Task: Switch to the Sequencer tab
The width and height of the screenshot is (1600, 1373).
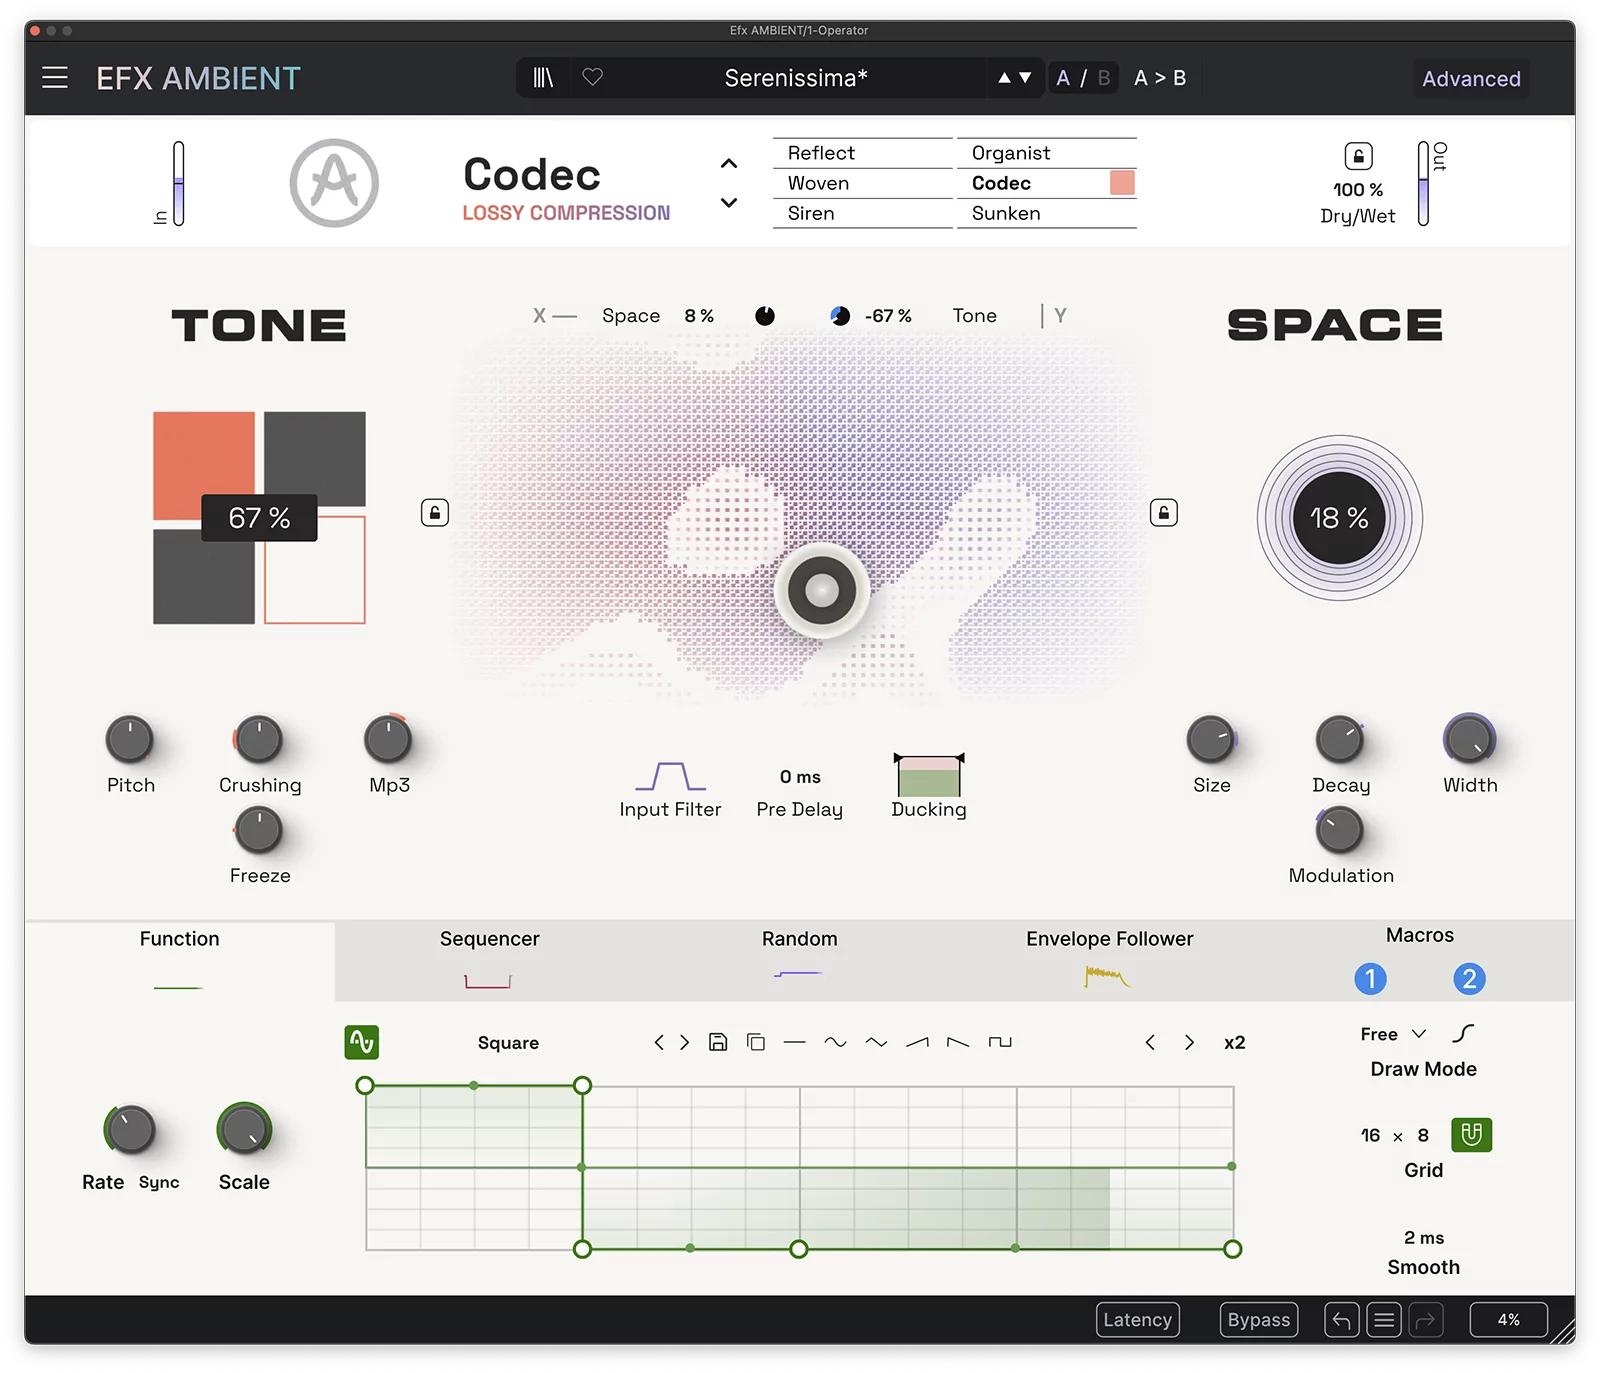Action: 489,939
